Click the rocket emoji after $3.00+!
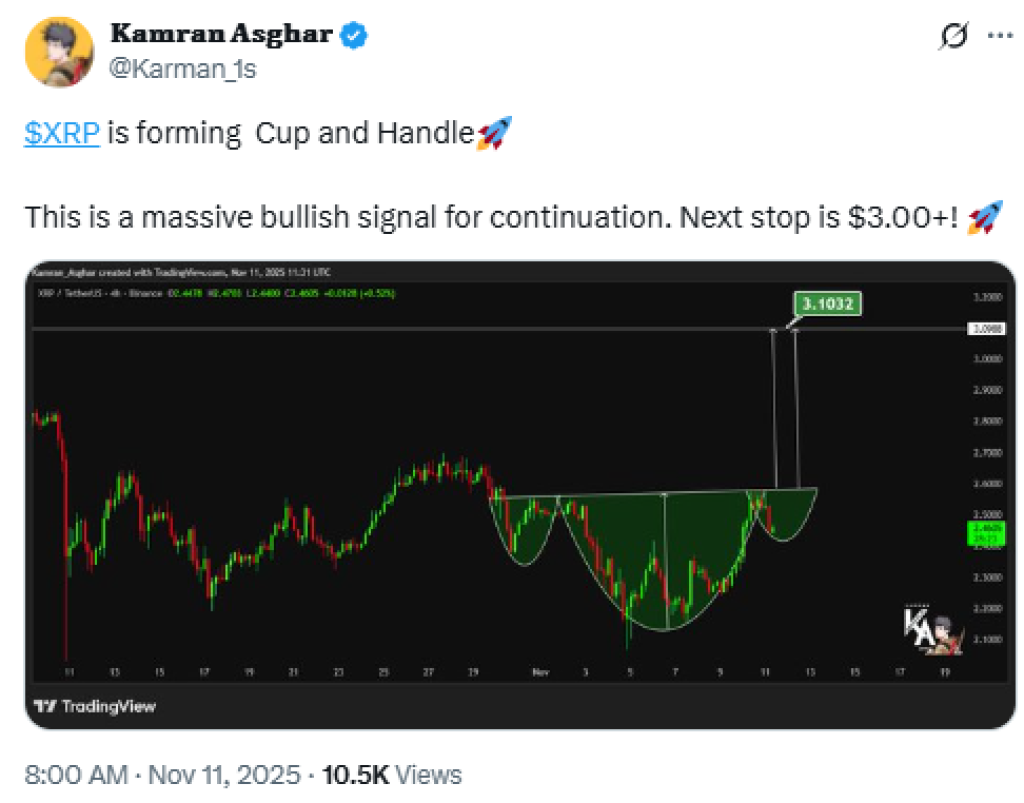This screenshot has height=803, width=1024. tap(985, 217)
